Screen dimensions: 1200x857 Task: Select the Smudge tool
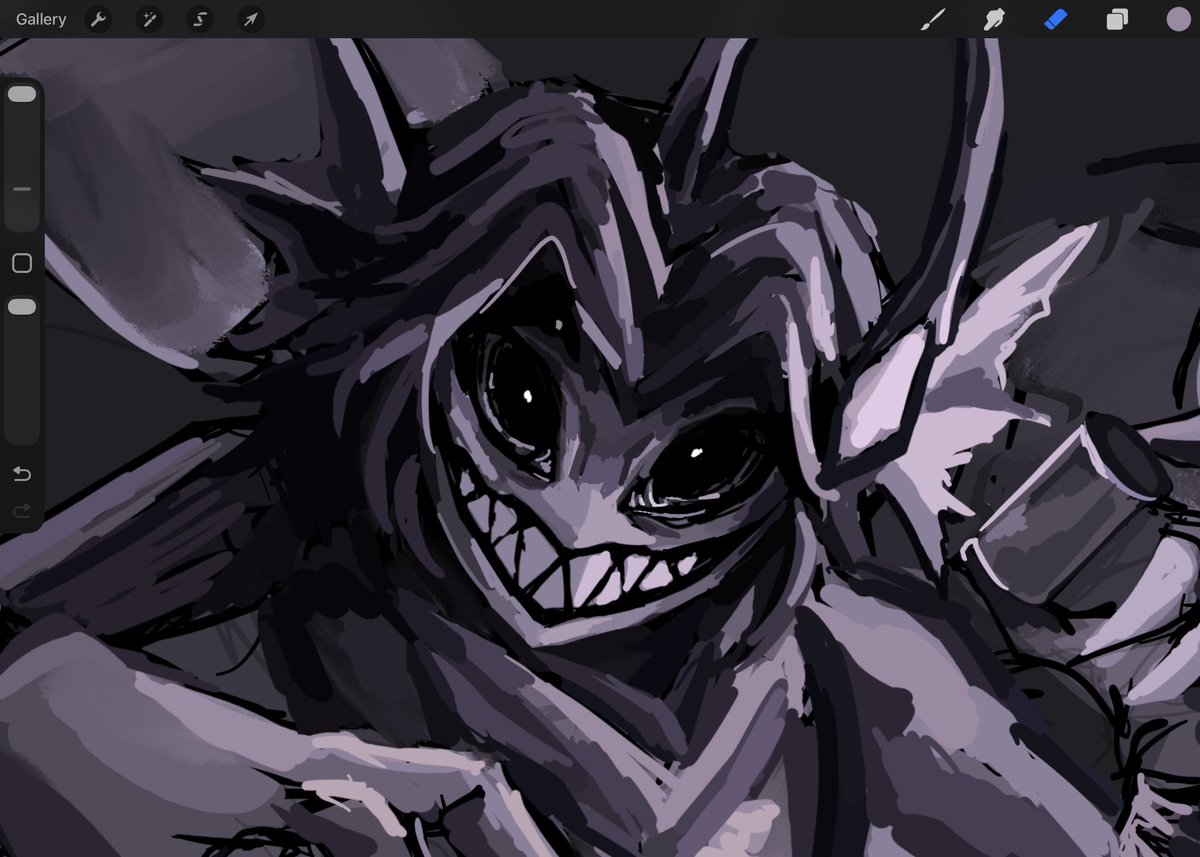(x=994, y=19)
